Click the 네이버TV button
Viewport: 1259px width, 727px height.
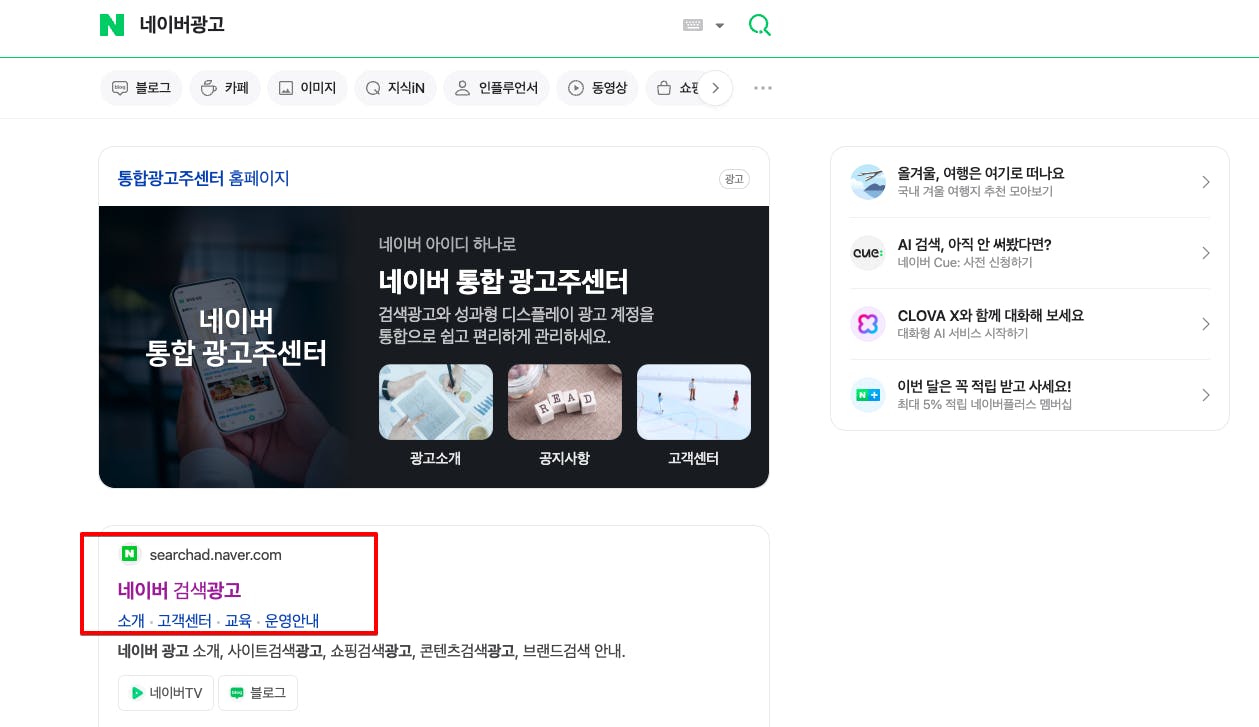pyautogui.click(x=166, y=693)
